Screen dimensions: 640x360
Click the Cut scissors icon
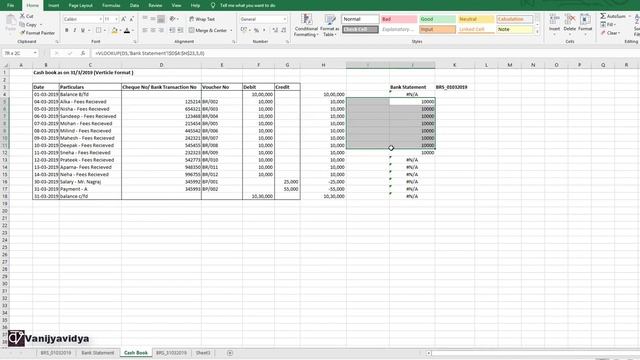[x=22, y=16]
